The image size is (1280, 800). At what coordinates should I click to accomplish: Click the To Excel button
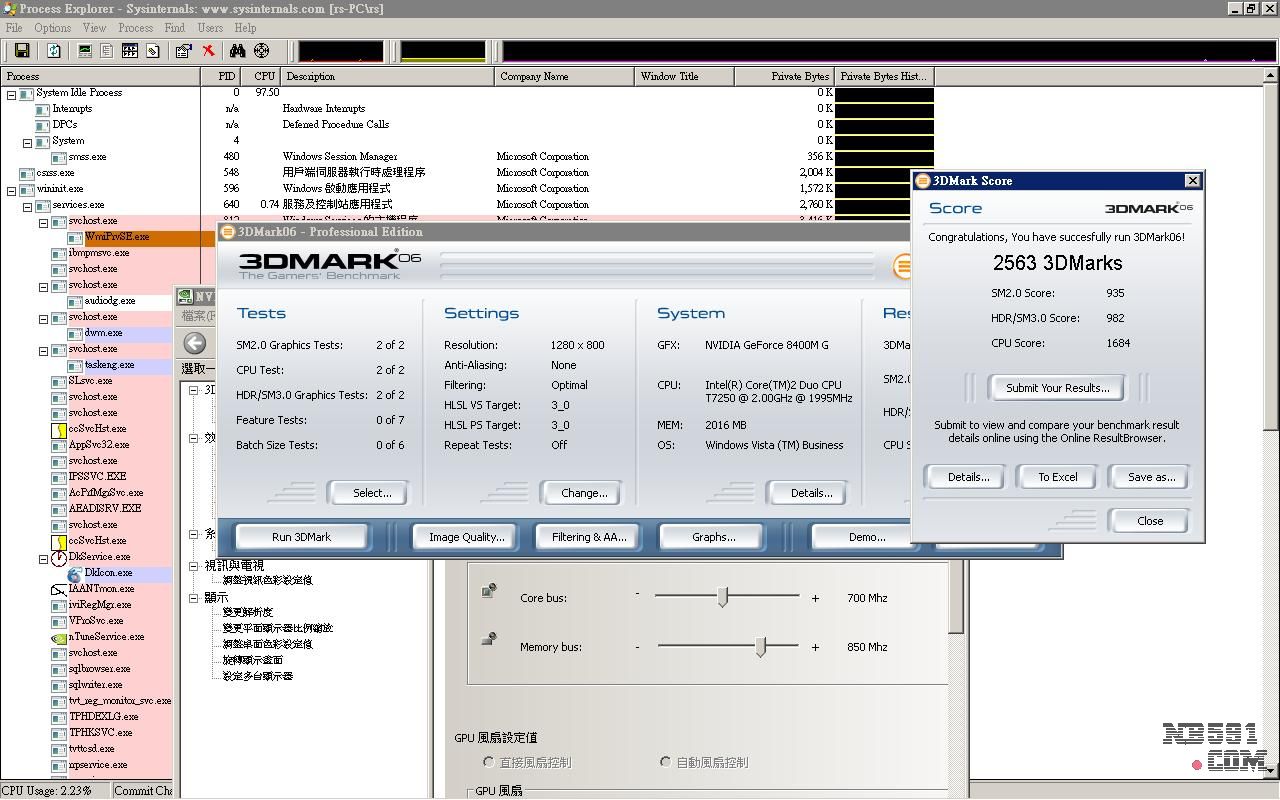click(1057, 477)
